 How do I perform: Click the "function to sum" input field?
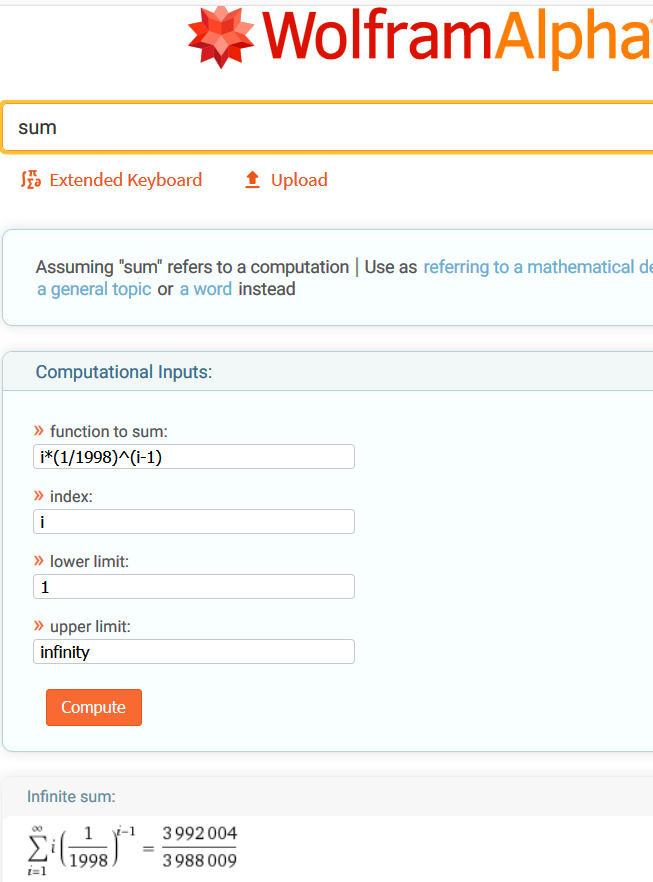pyautogui.click(x=193, y=457)
